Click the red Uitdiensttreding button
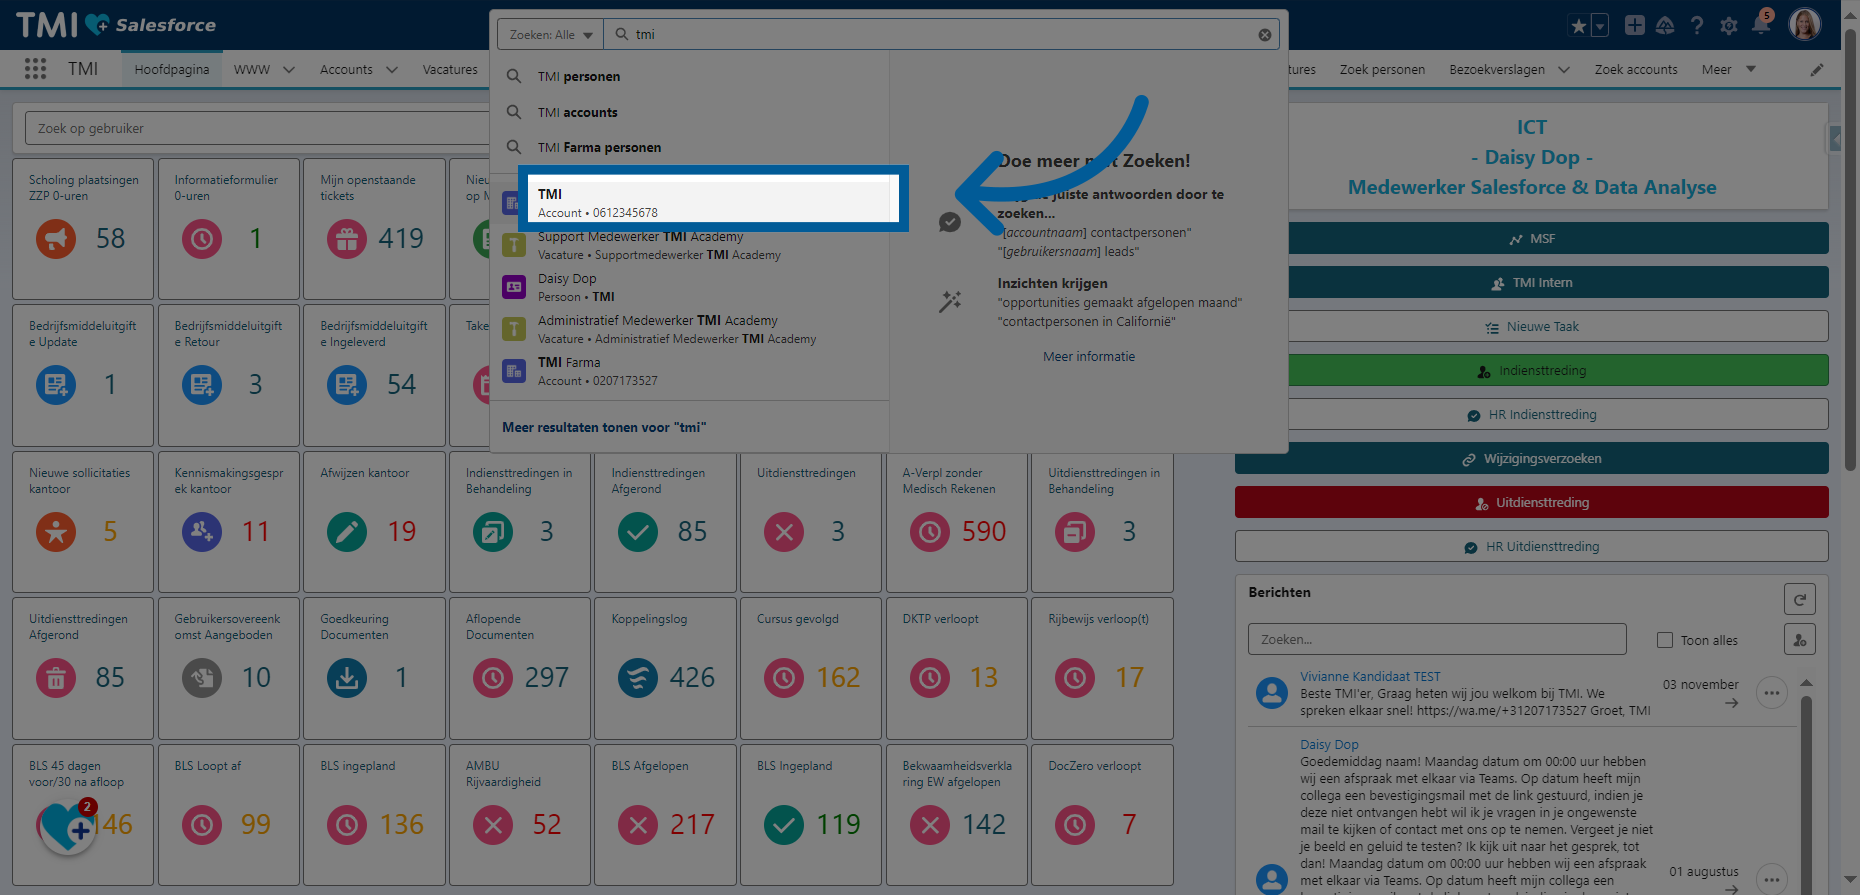 [x=1532, y=502]
